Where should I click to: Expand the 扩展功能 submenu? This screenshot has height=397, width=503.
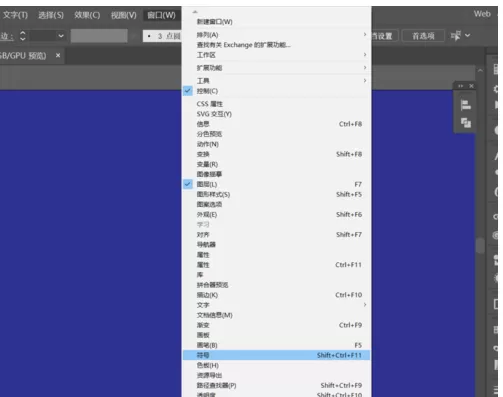point(277,68)
